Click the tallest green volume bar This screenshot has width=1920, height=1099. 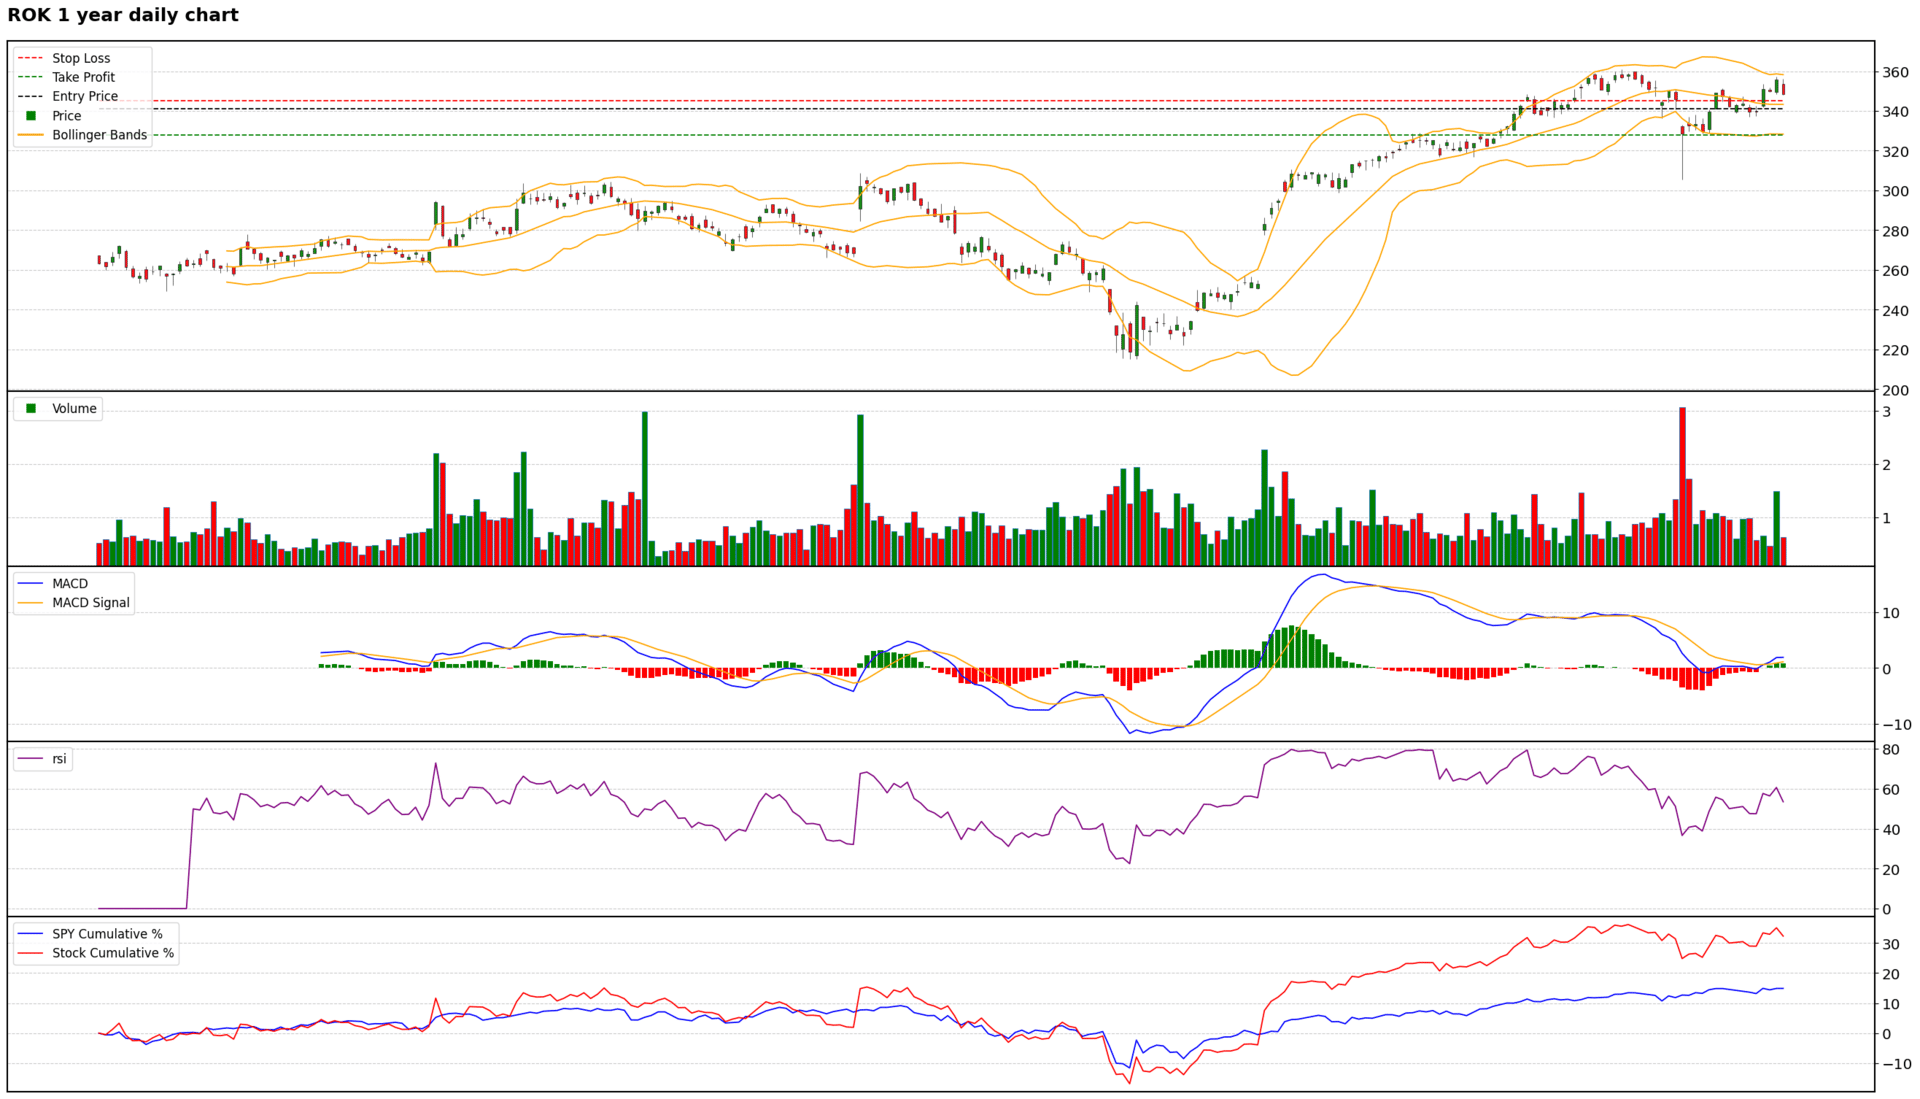click(645, 488)
